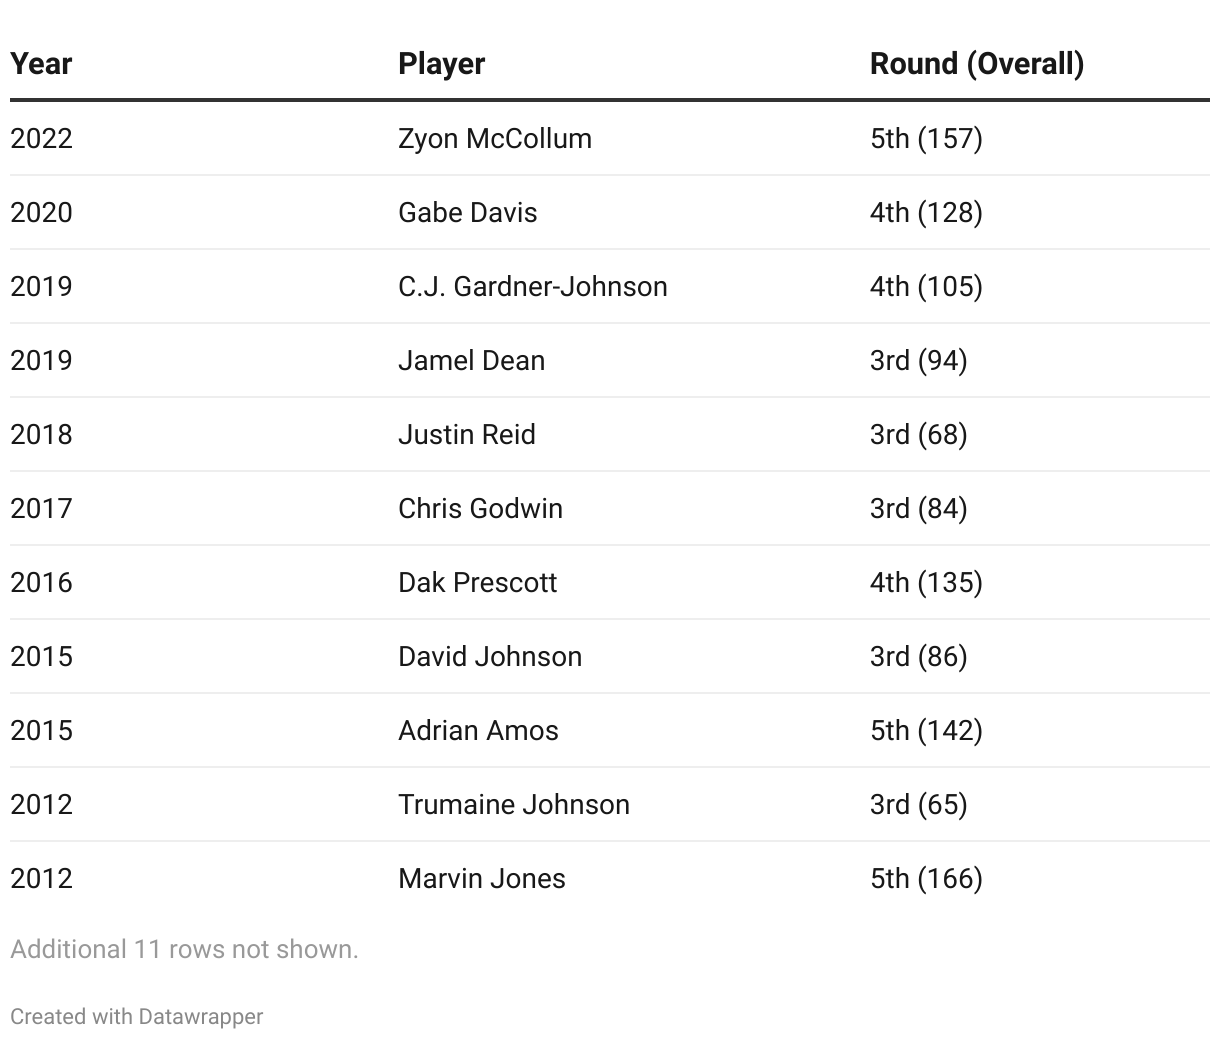Image resolution: width=1220 pixels, height=1040 pixels.
Task: Click Chris Godwin player cell
Action: tap(480, 508)
